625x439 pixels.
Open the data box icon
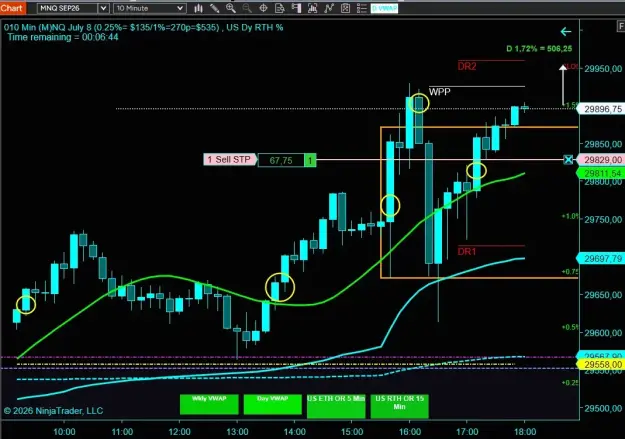click(x=280, y=8)
